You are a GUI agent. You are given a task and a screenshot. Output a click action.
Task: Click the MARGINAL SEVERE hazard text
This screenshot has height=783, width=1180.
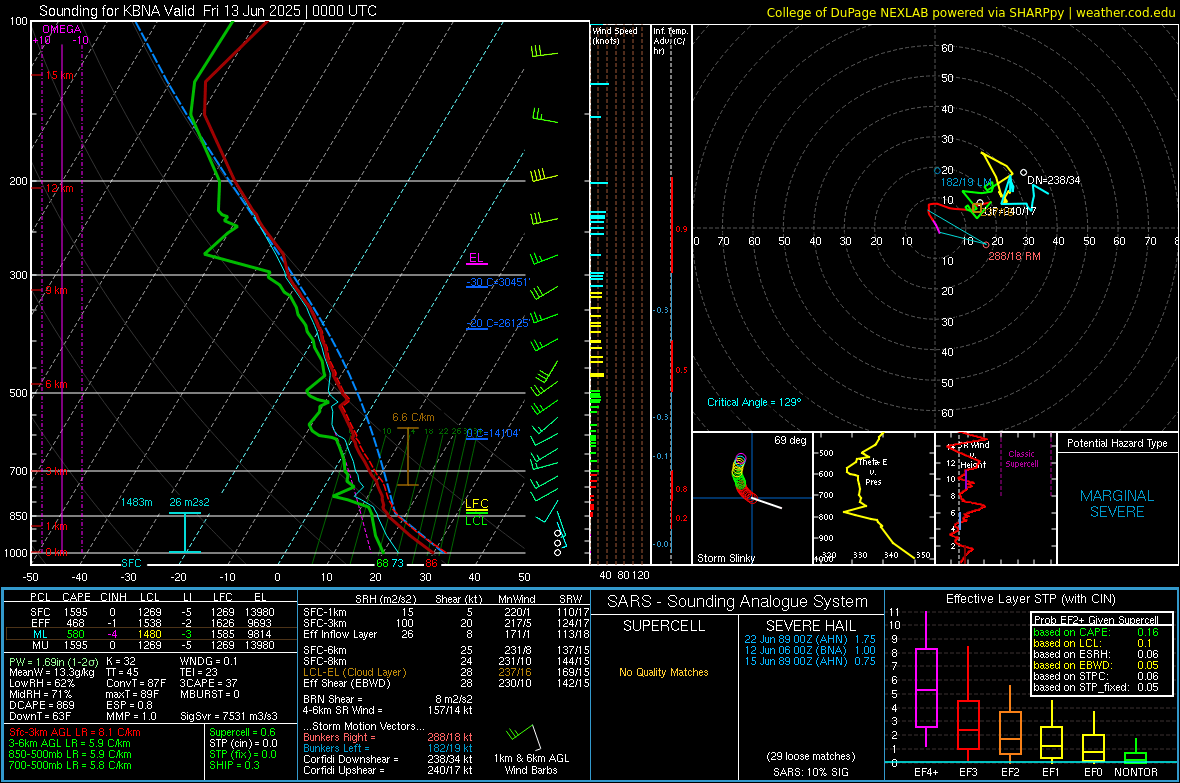click(1117, 504)
